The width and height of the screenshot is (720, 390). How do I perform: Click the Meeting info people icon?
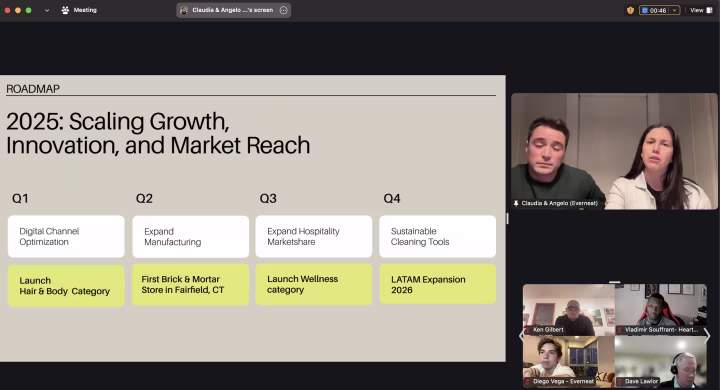click(x=65, y=10)
